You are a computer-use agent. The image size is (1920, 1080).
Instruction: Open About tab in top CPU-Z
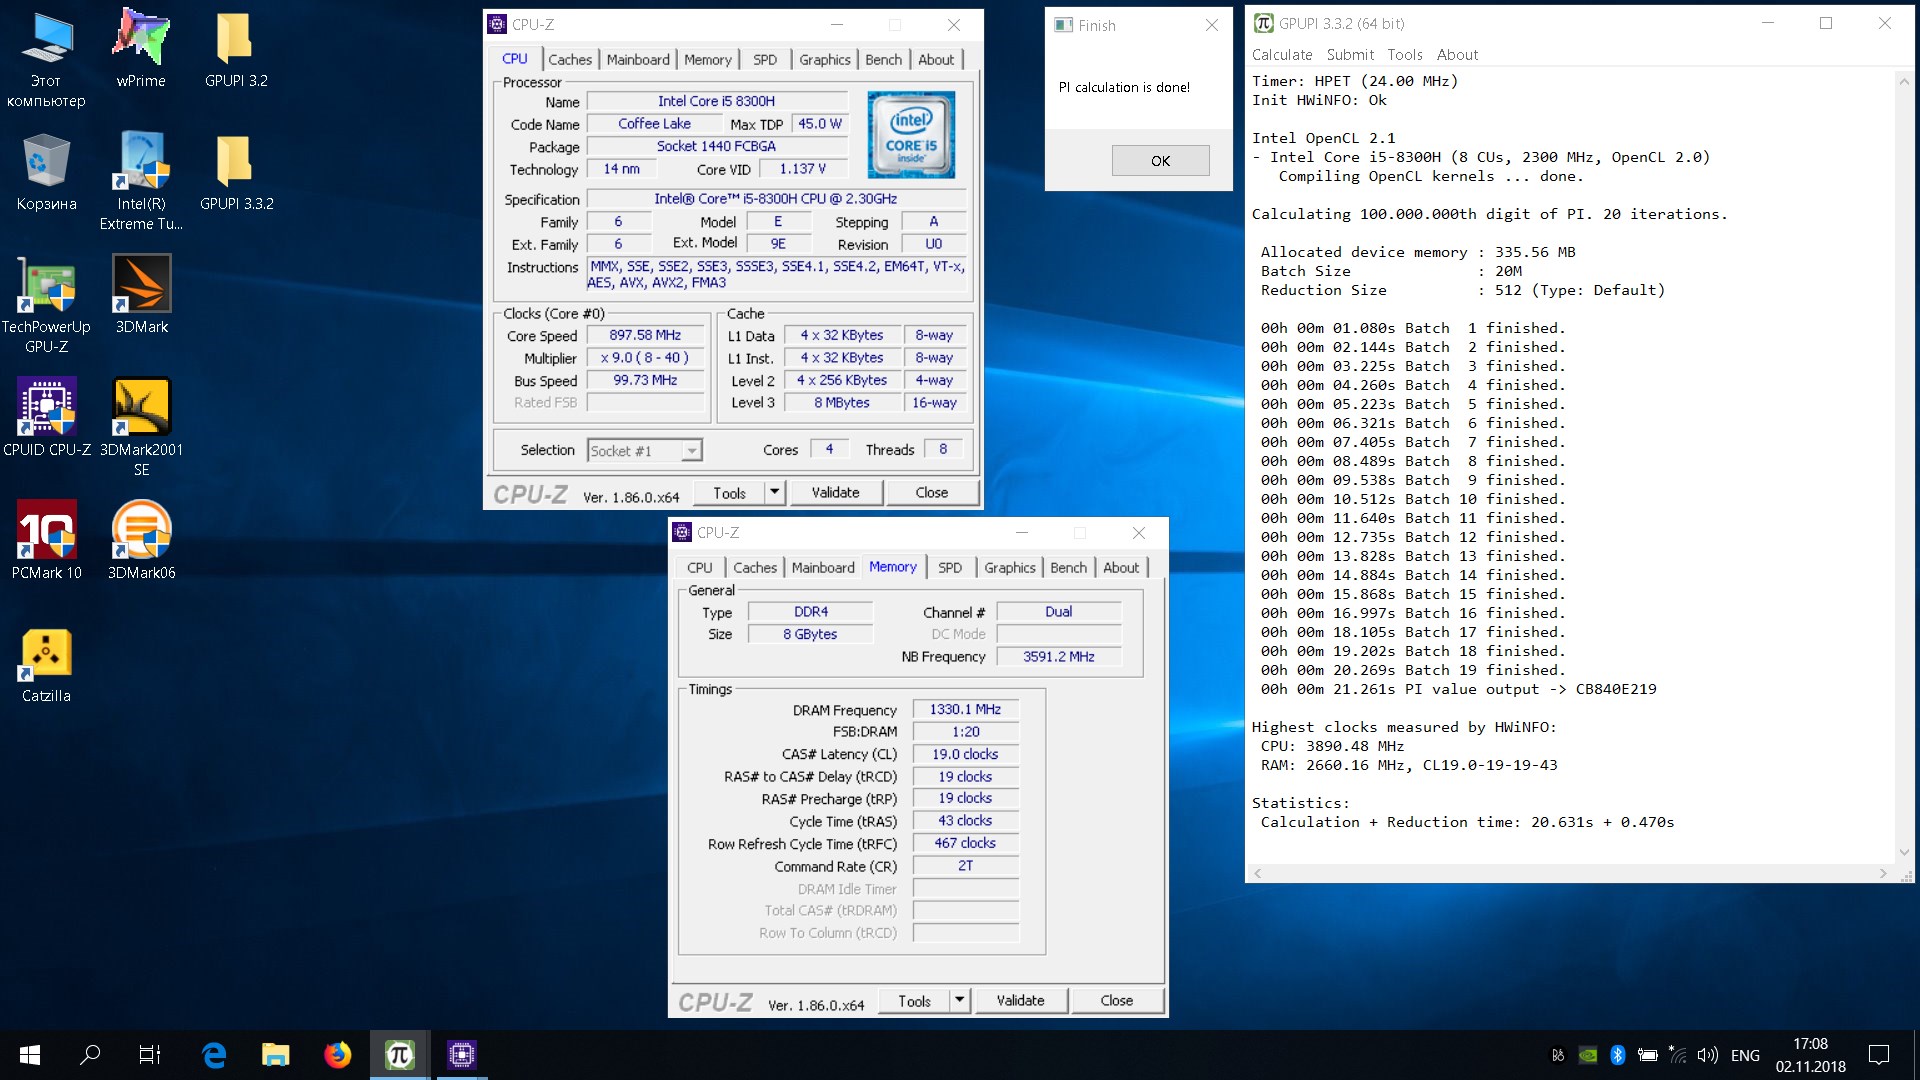[936, 60]
